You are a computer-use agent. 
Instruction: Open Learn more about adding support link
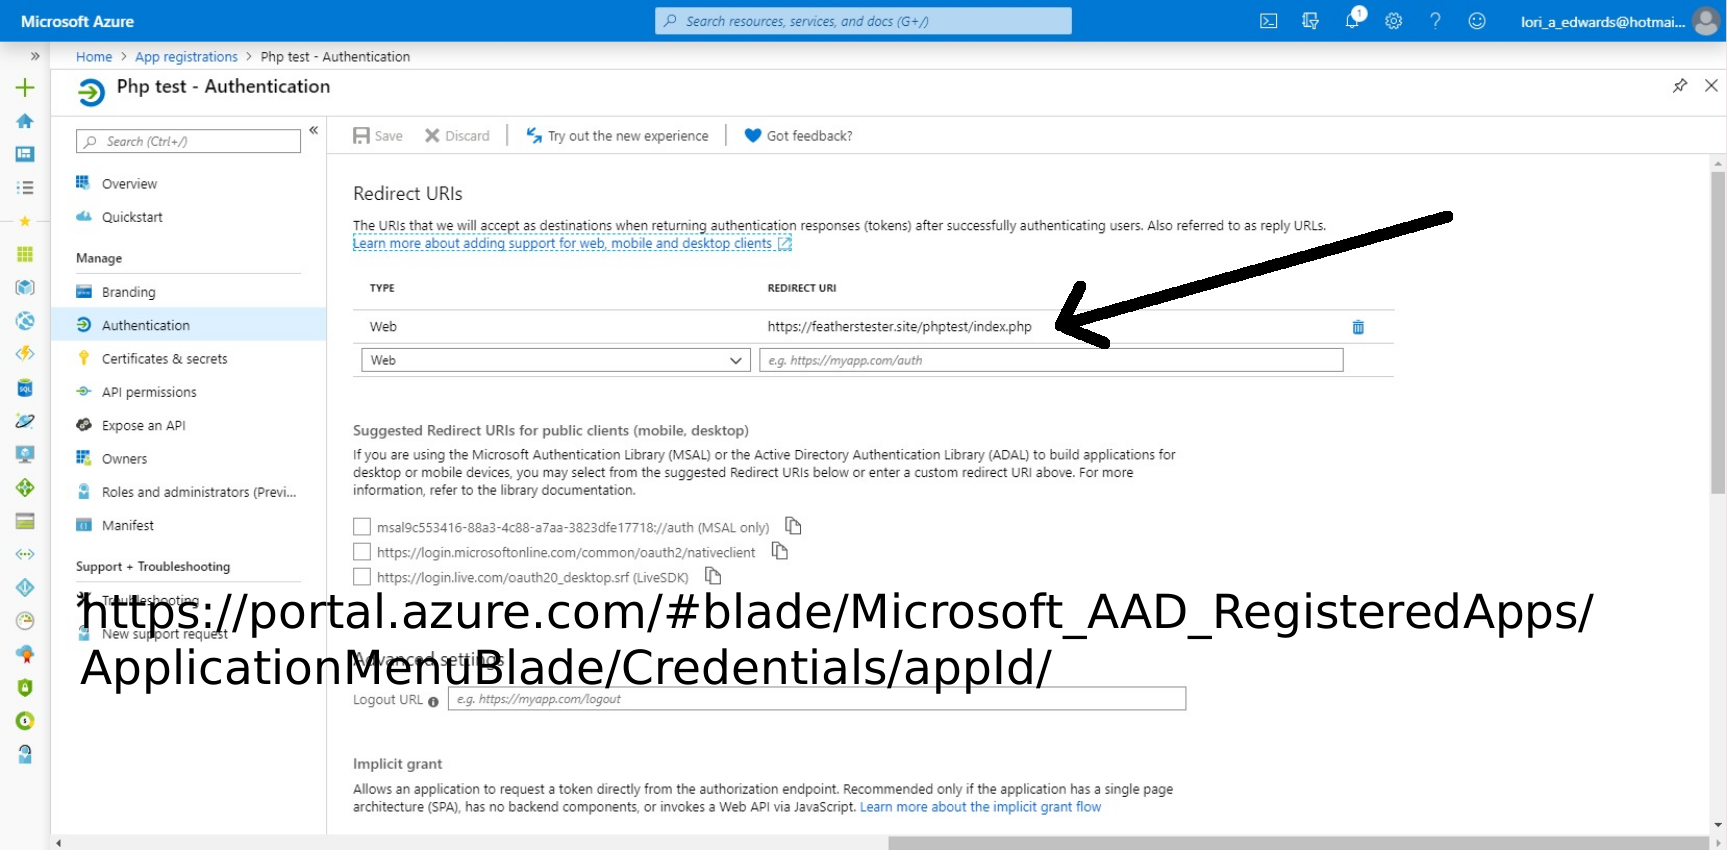(x=572, y=243)
